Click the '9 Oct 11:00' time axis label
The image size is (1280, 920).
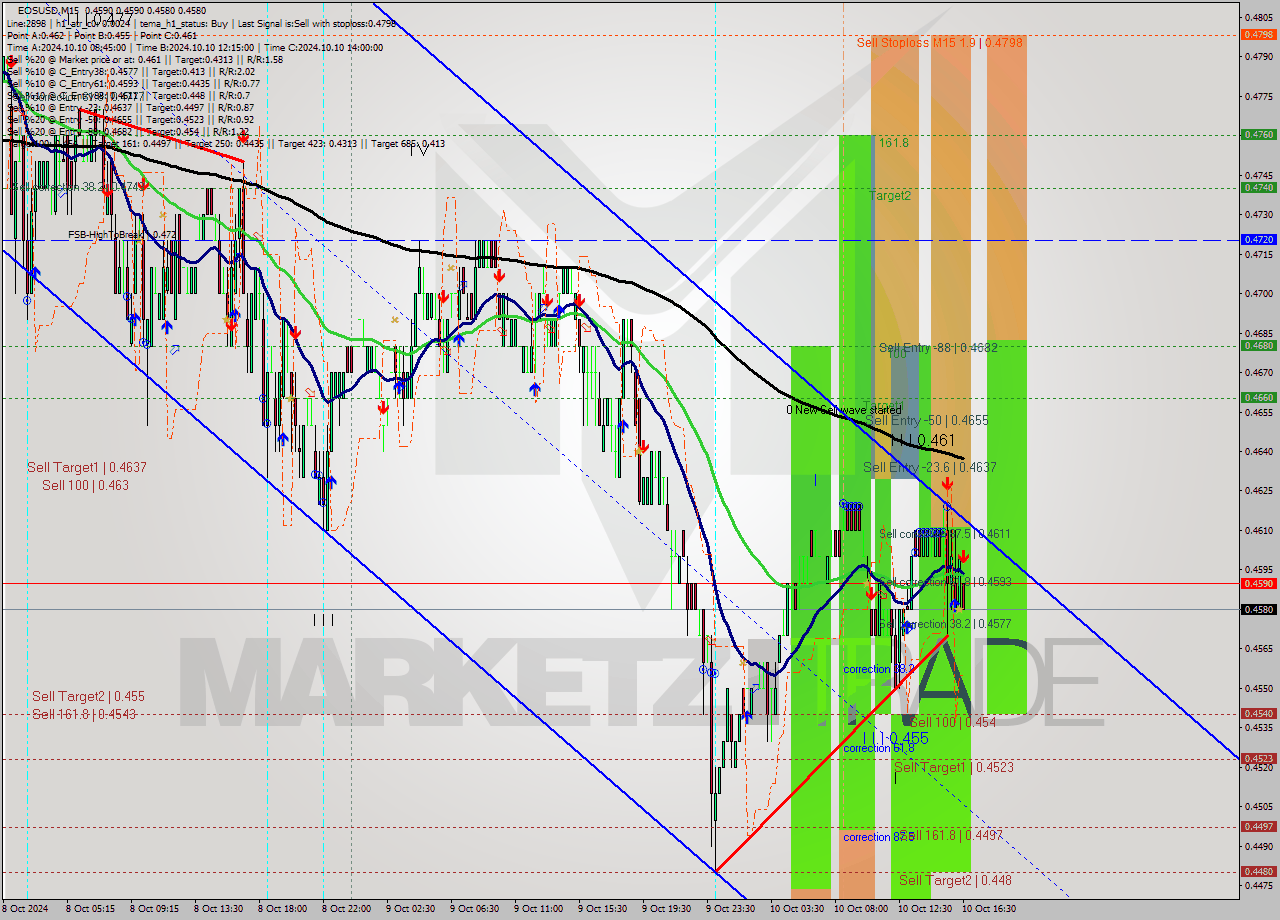[x=538, y=909]
